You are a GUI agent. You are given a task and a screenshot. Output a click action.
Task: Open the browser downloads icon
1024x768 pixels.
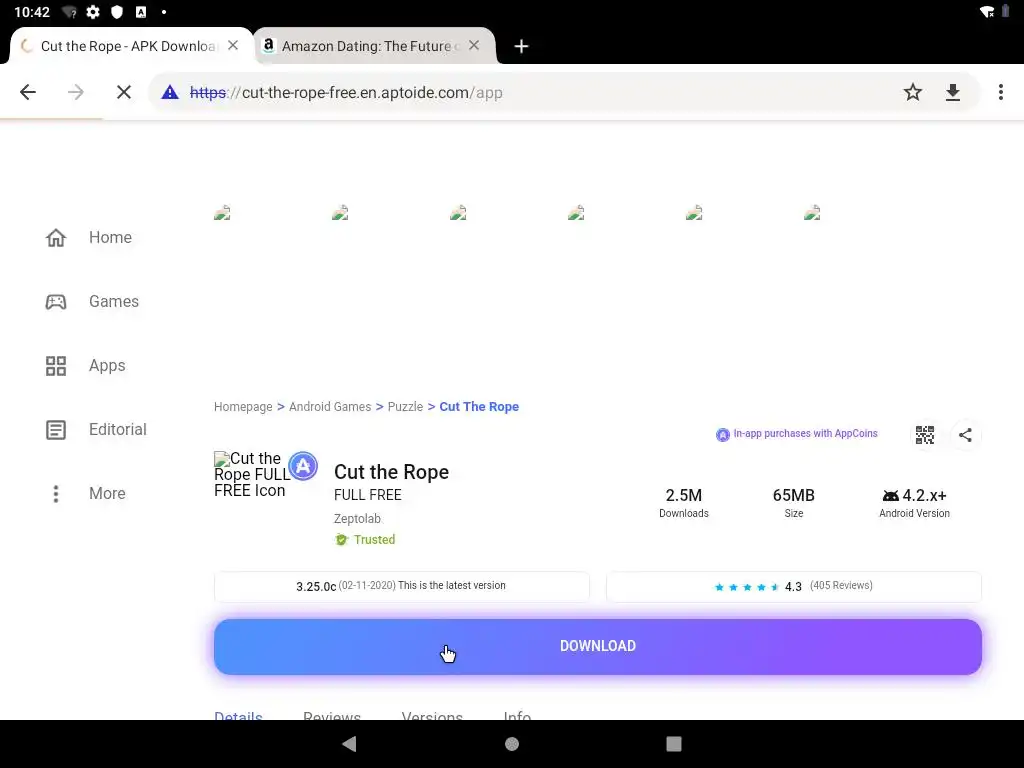[x=953, y=92]
